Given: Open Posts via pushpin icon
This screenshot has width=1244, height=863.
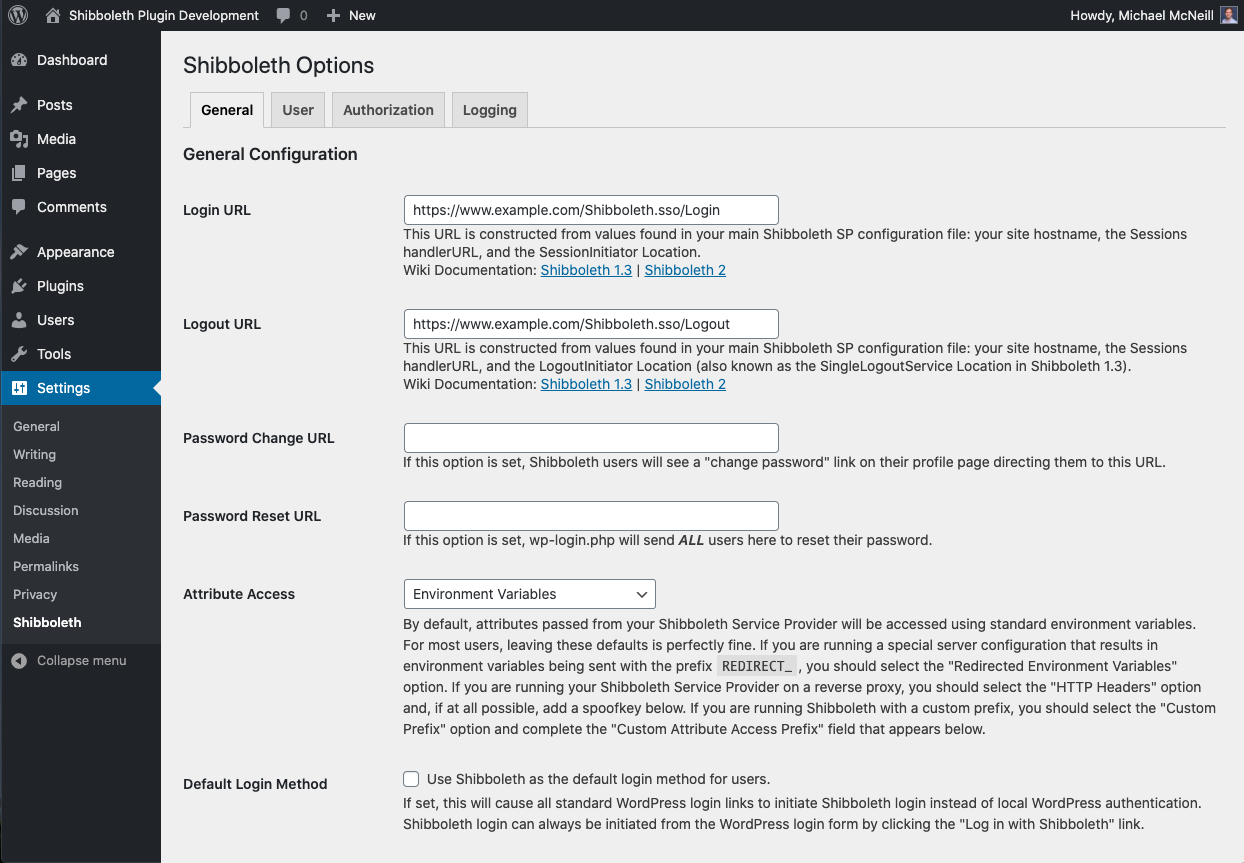Looking at the screenshot, I should tap(19, 105).
